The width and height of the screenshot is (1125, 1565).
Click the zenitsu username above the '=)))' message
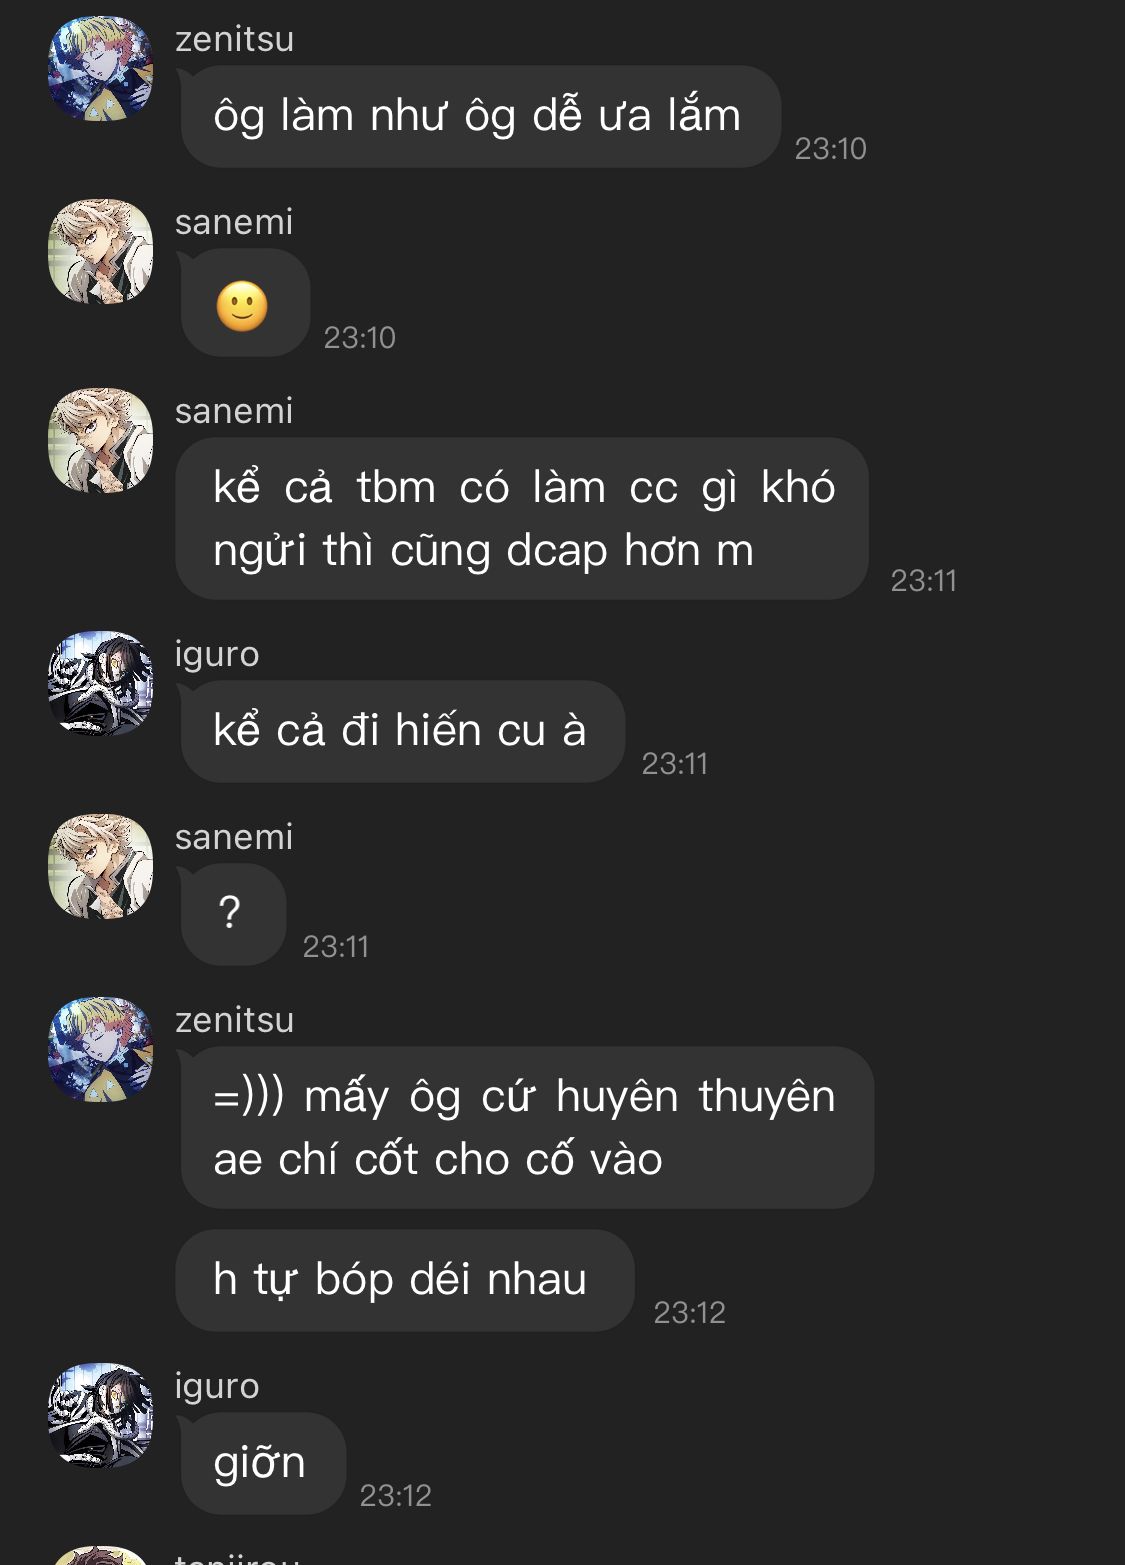point(234,1020)
